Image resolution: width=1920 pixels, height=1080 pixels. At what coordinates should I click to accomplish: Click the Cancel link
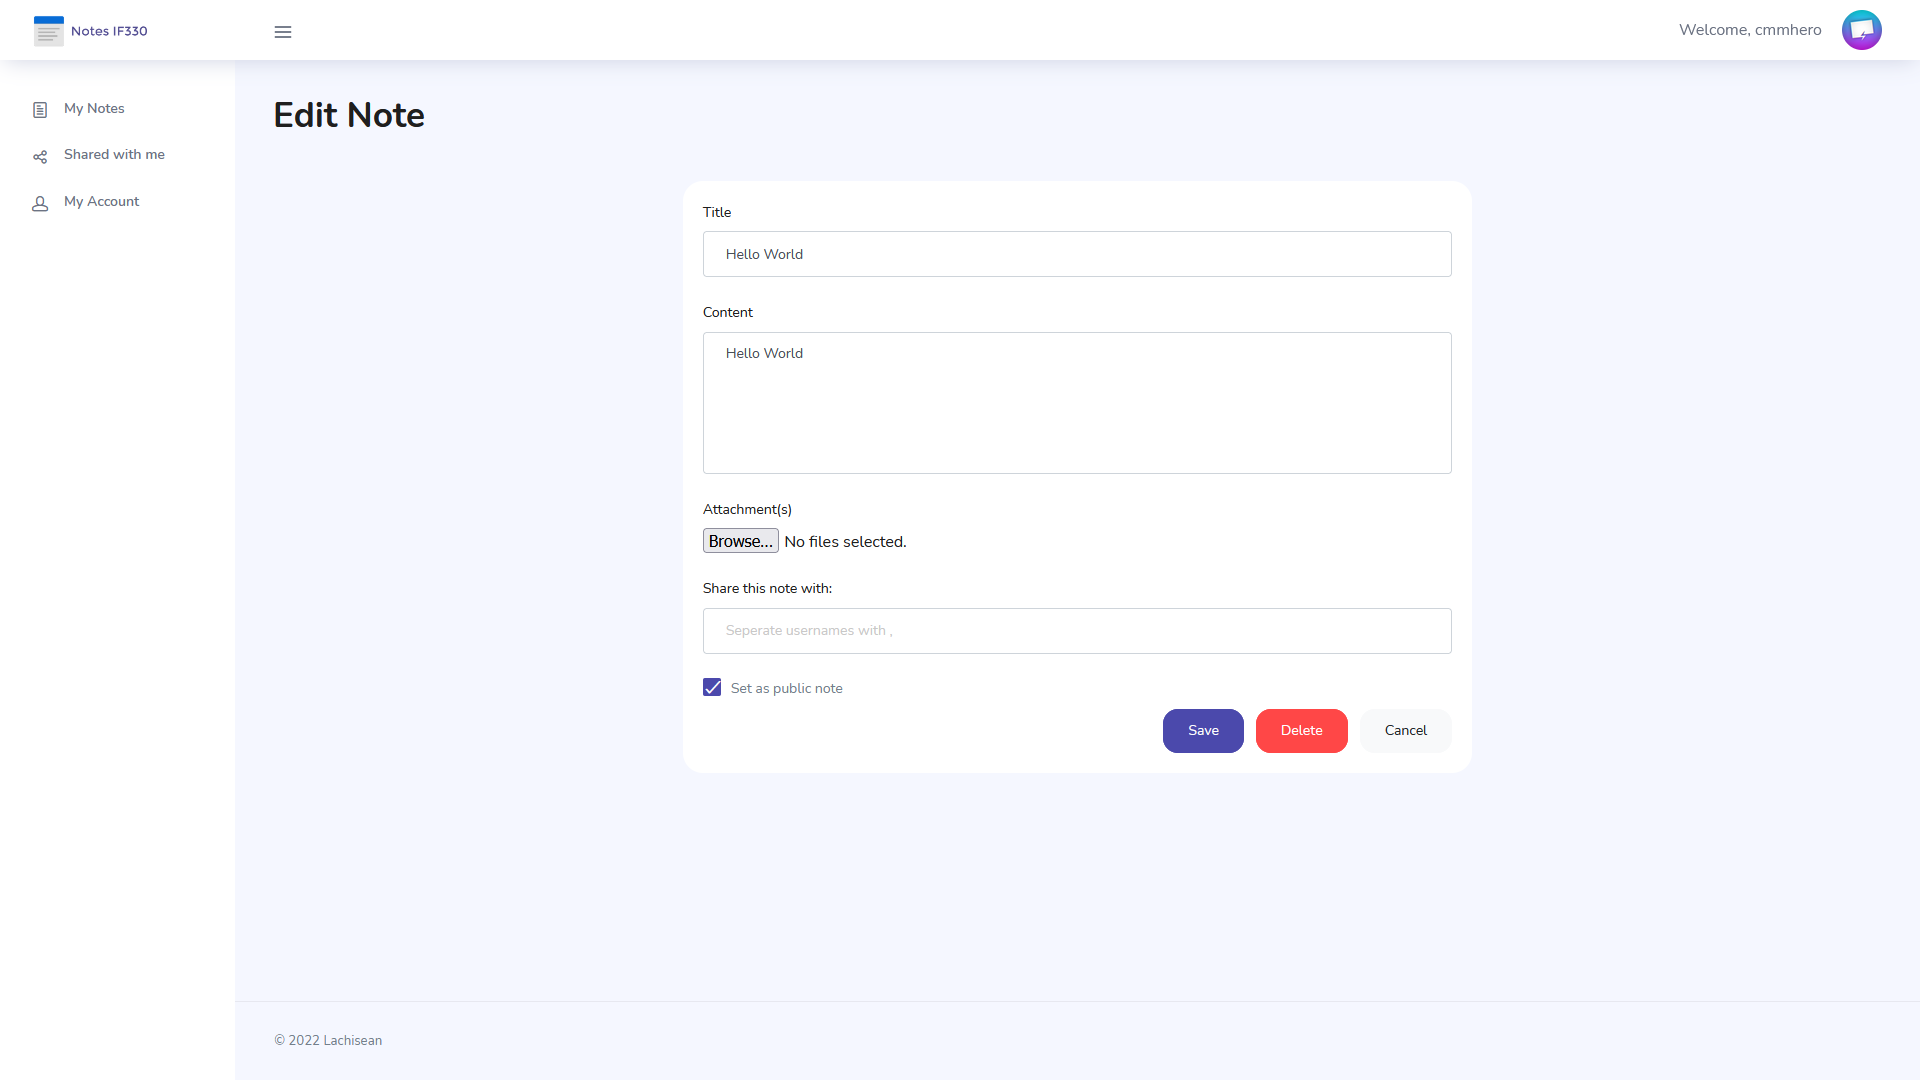1406,729
